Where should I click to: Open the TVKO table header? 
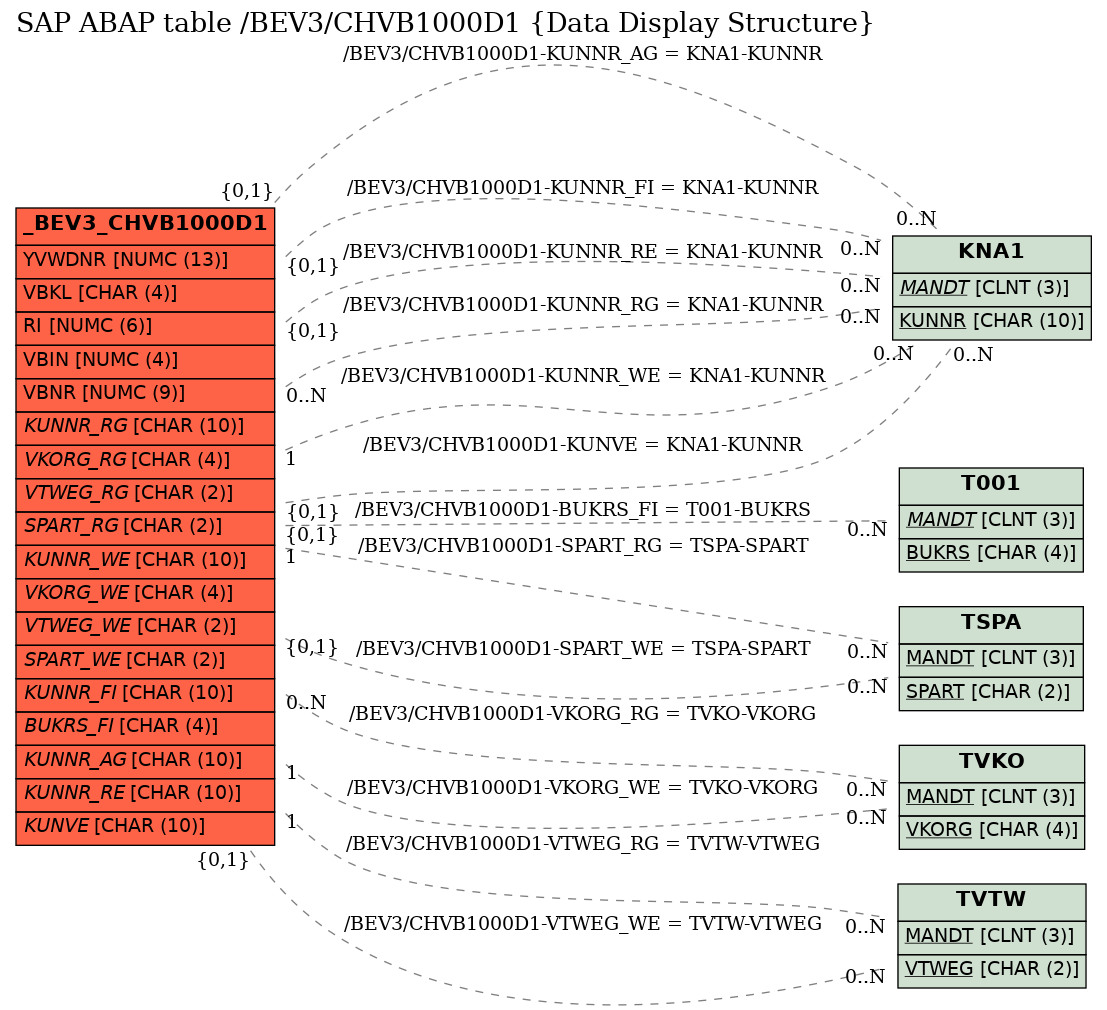[x=991, y=764]
